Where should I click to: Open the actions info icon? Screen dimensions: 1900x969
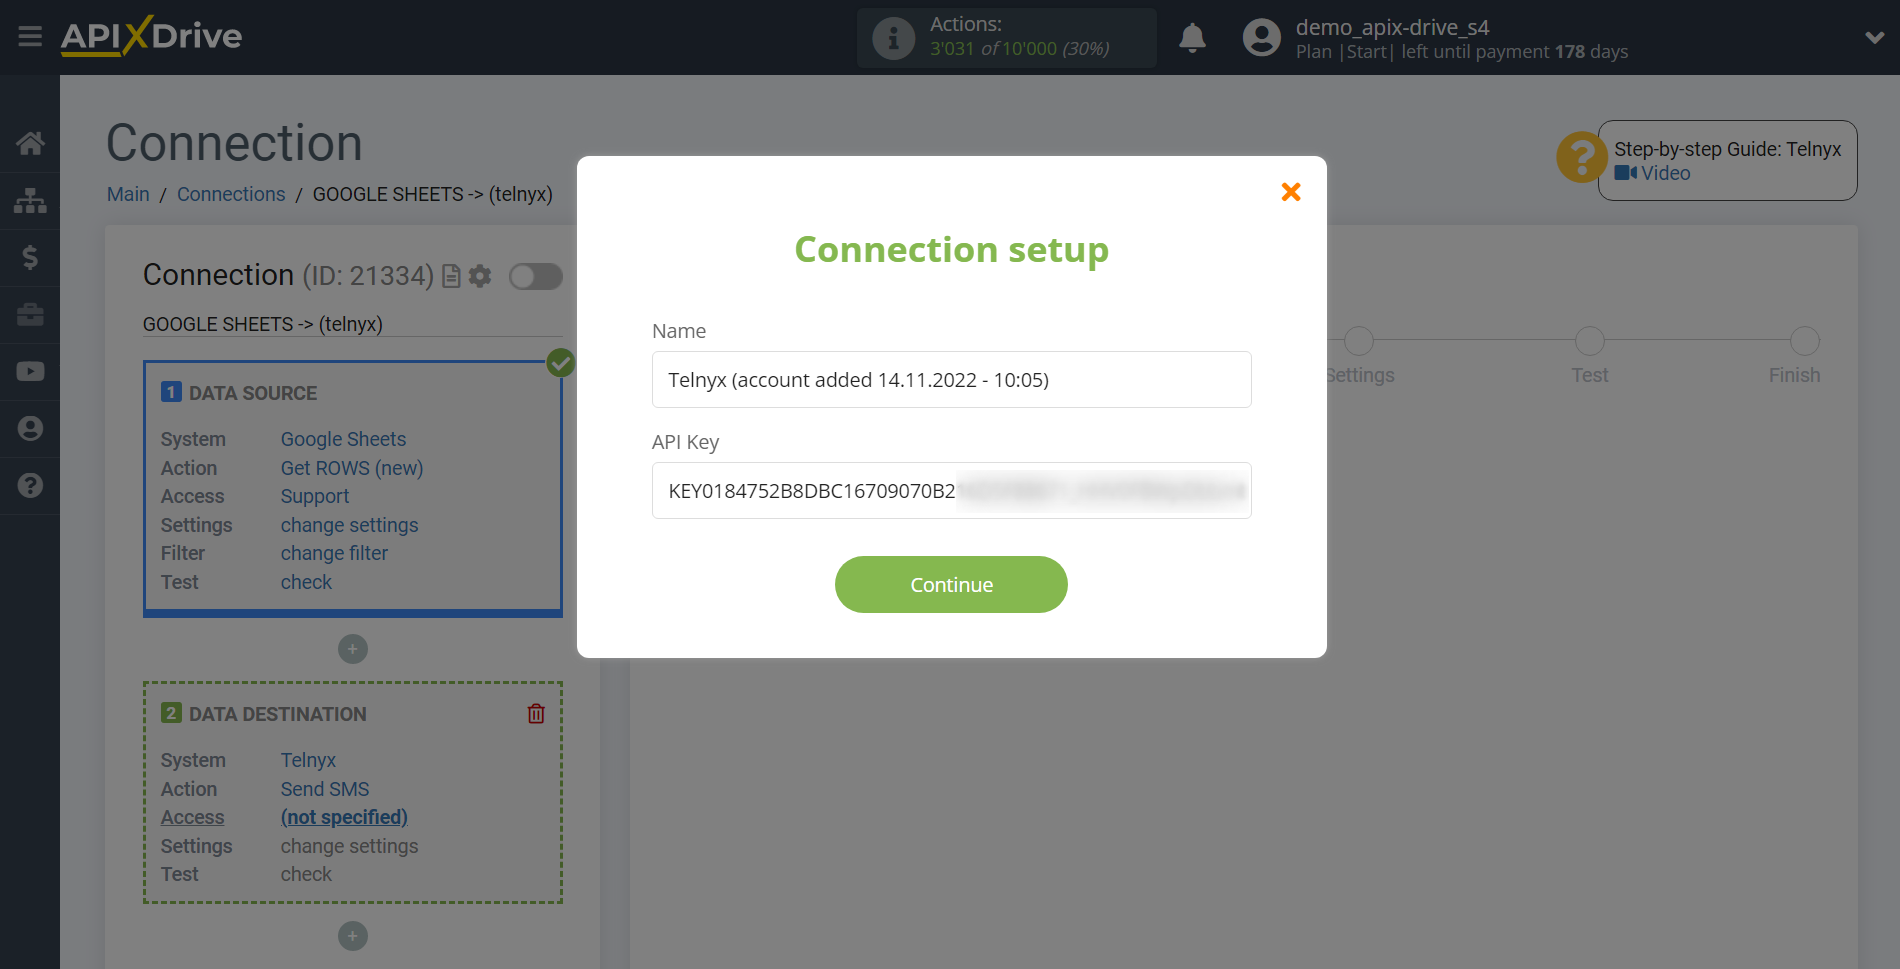pos(893,38)
